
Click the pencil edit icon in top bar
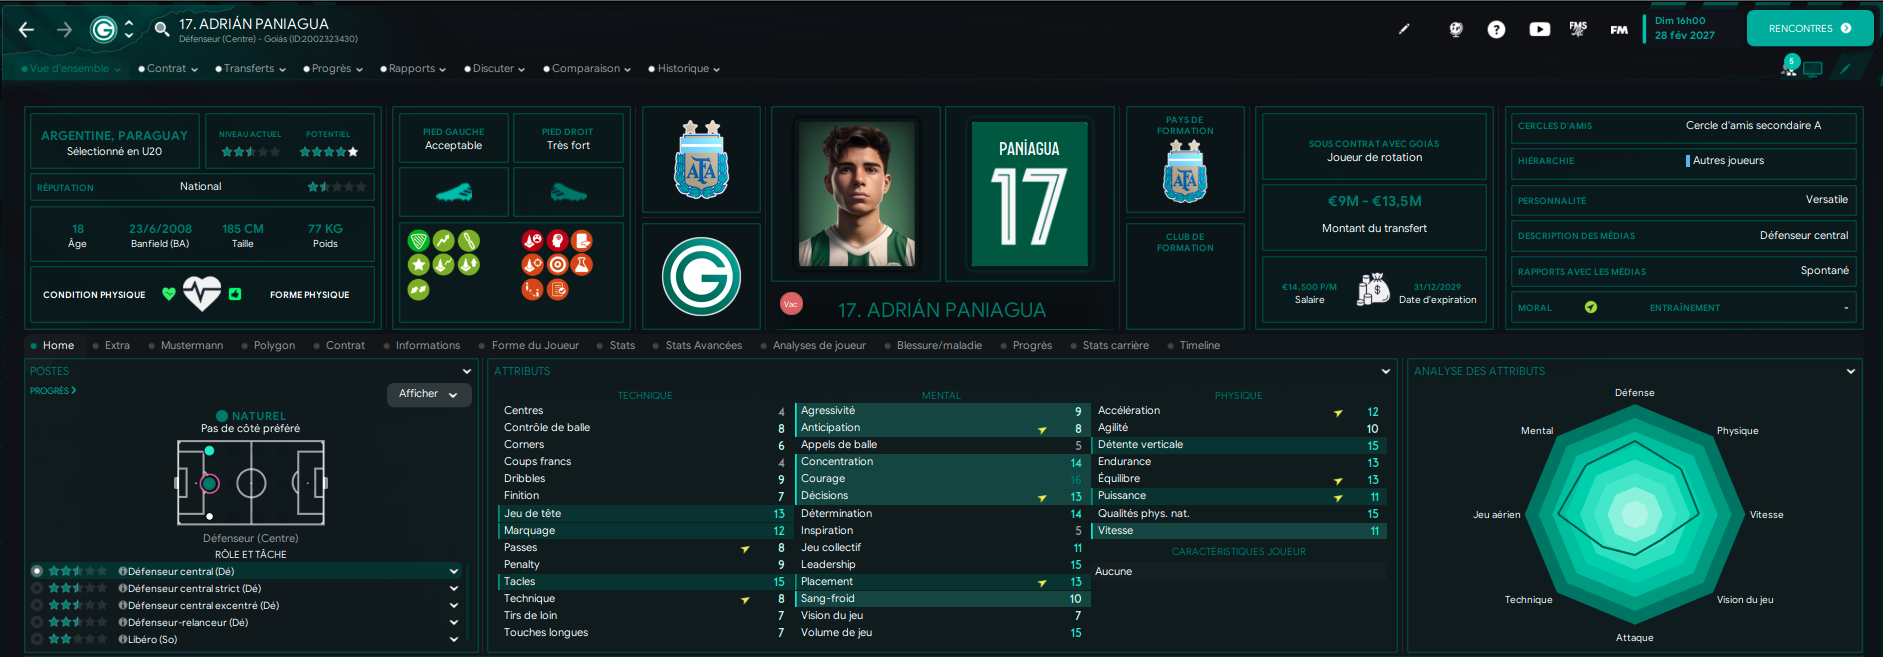(x=1404, y=29)
